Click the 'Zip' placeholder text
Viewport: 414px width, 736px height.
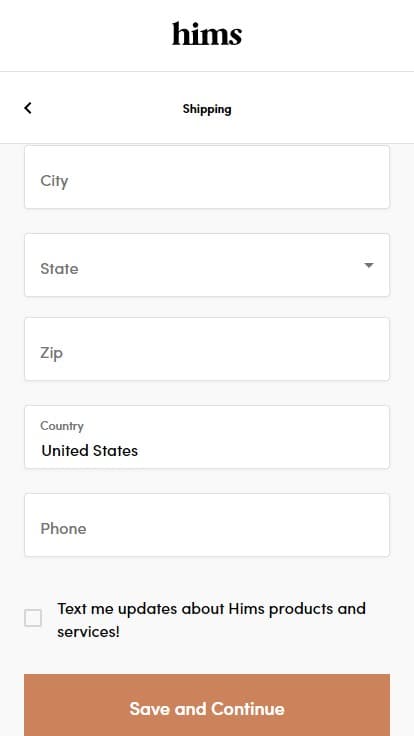tap(51, 353)
